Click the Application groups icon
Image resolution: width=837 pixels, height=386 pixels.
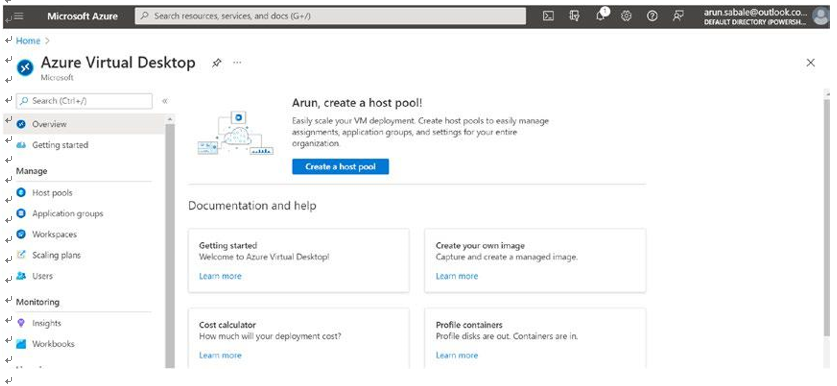pyautogui.click(x=21, y=214)
